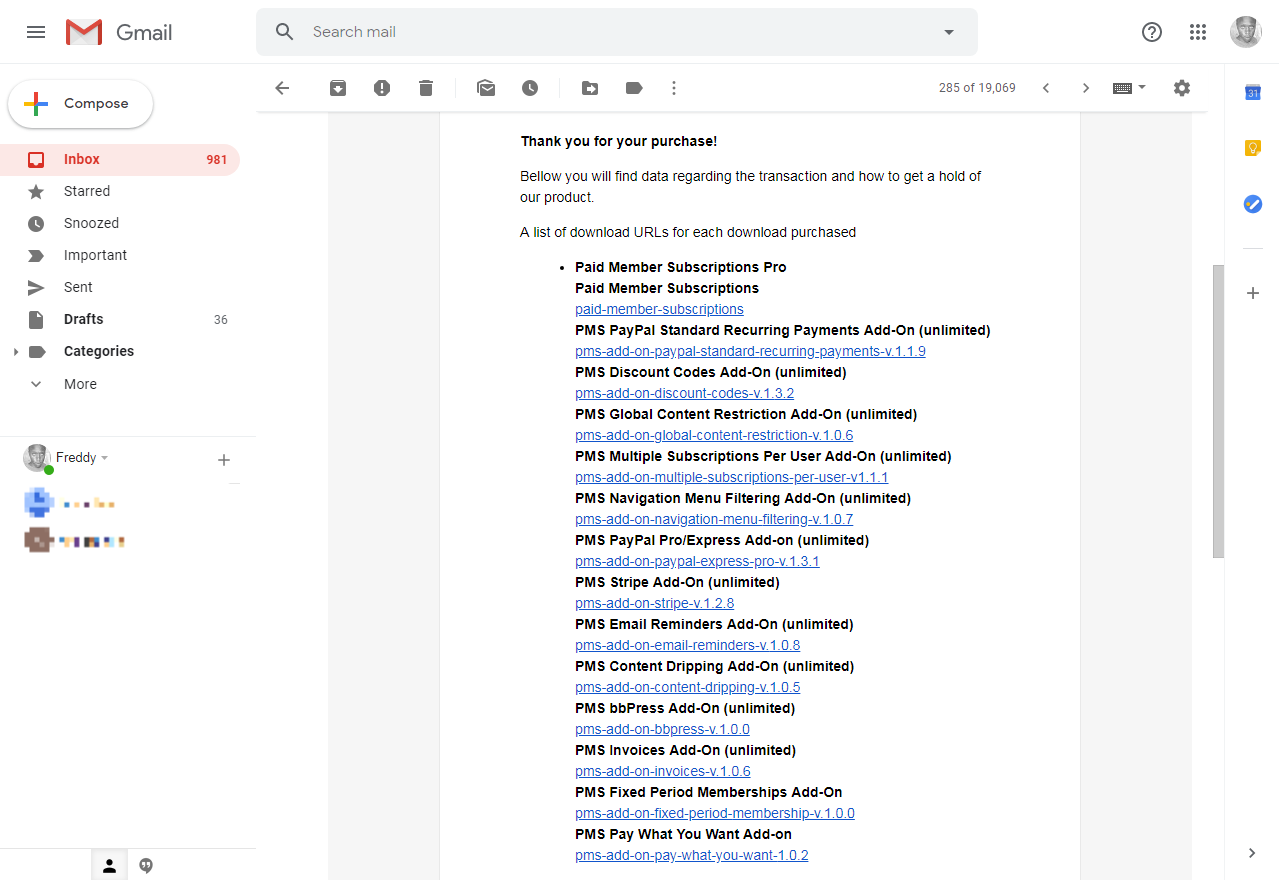1279x880 pixels.
Task: Switch to Hangouts contacts tab
Action: click(x=110, y=866)
